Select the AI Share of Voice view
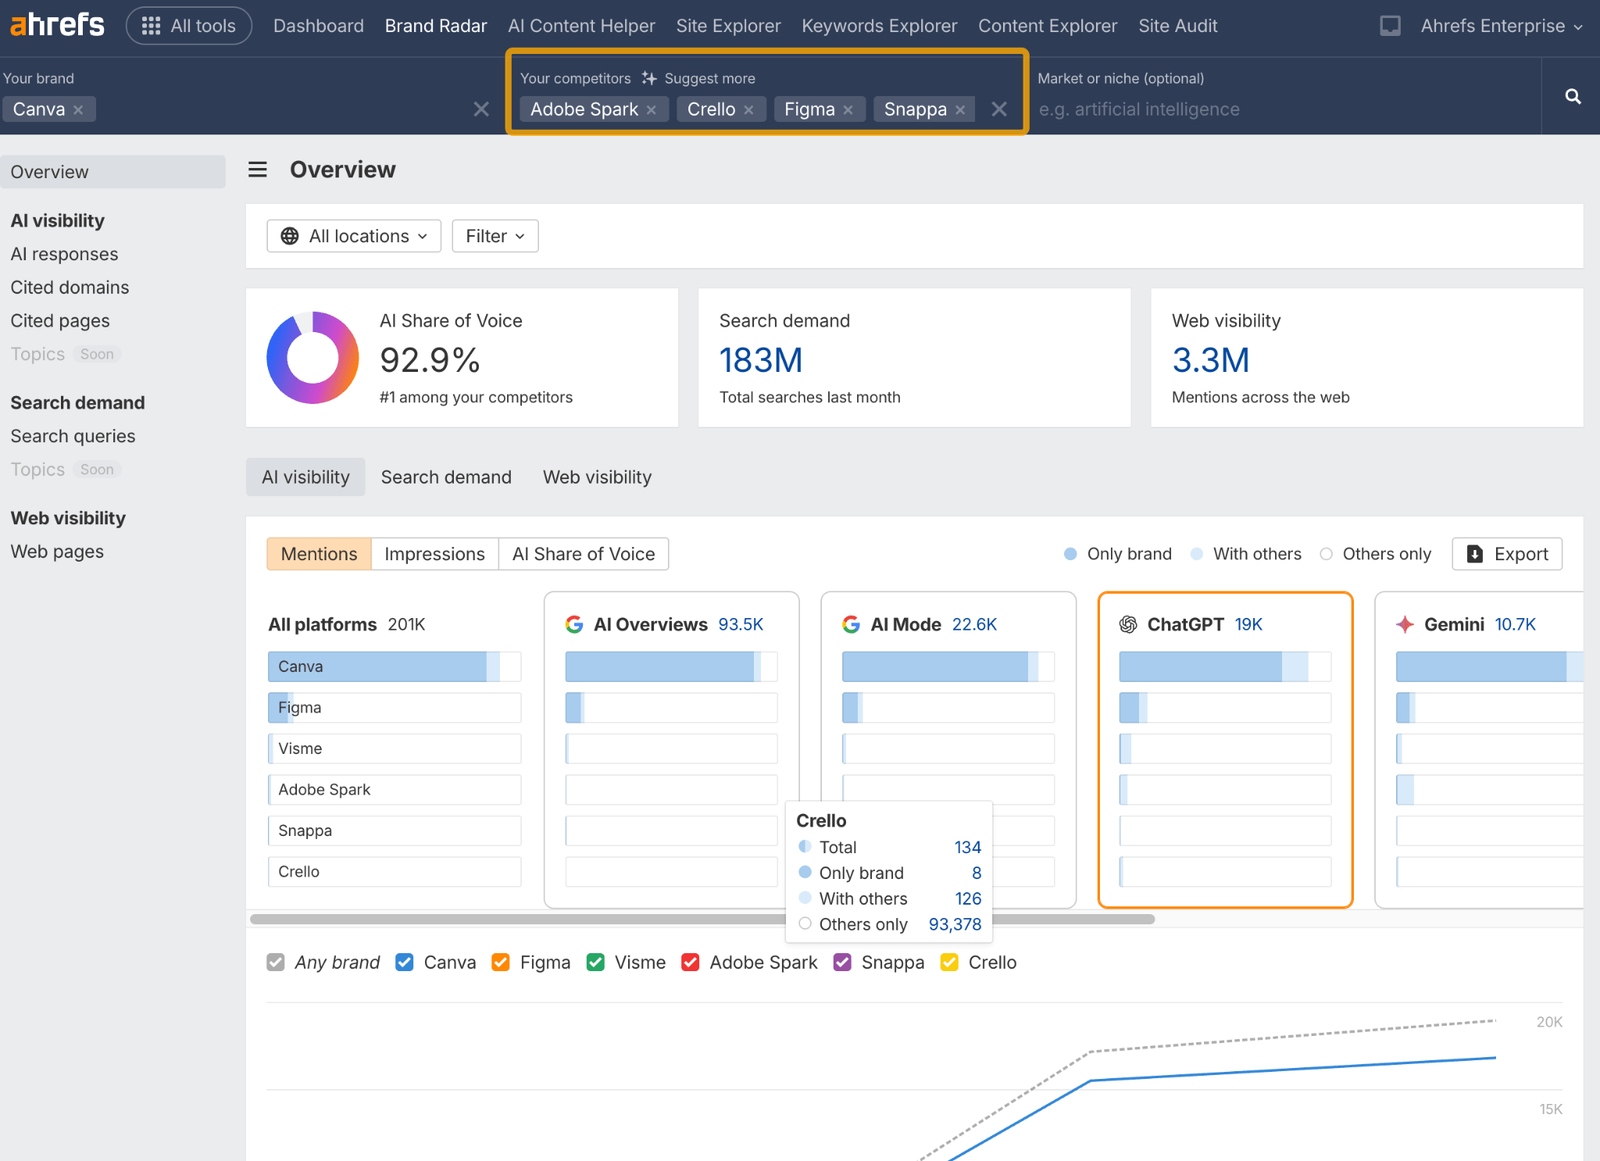 [x=584, y=554]
